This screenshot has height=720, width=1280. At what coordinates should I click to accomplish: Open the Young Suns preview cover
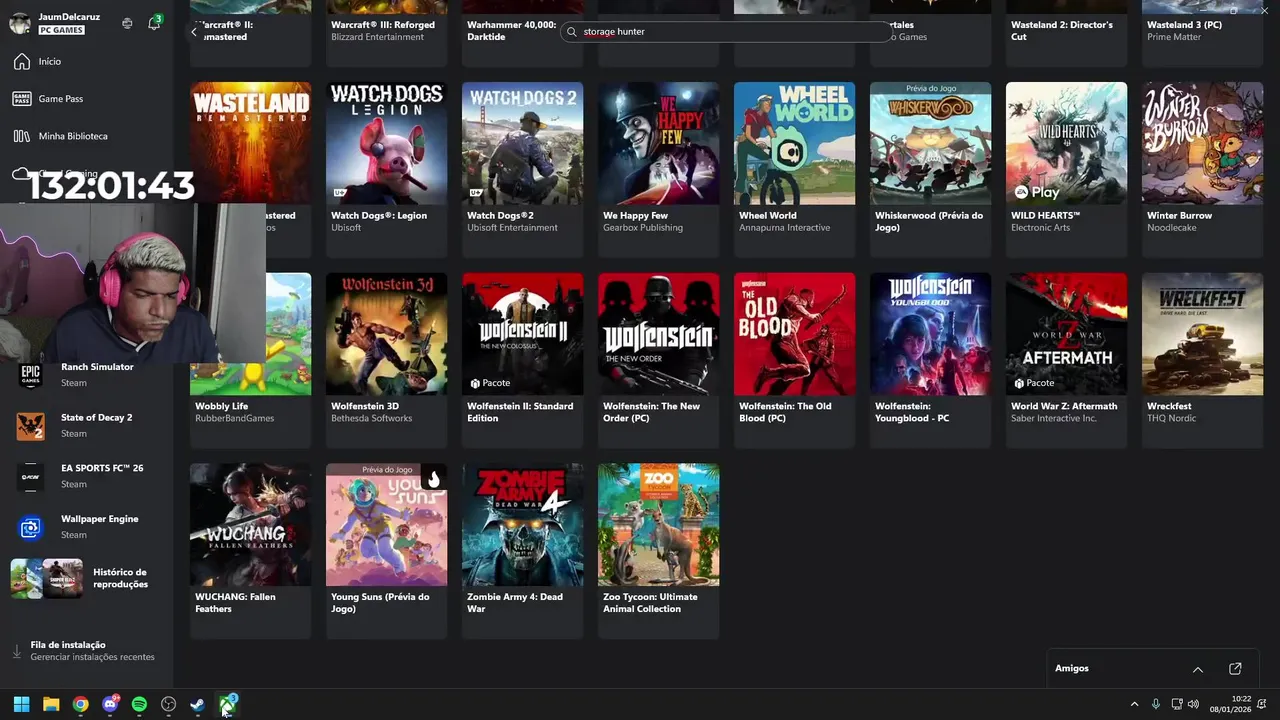coord(386,524)
